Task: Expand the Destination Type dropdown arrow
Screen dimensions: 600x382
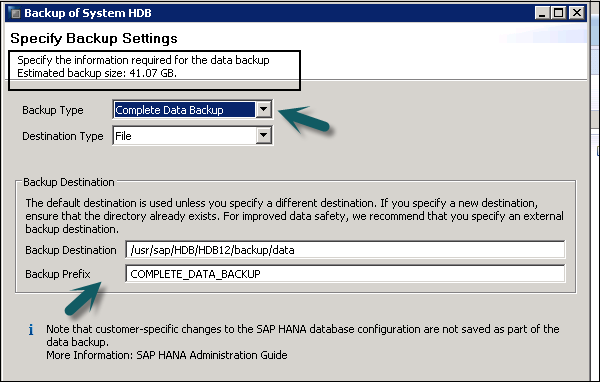Action: point(263,135)
